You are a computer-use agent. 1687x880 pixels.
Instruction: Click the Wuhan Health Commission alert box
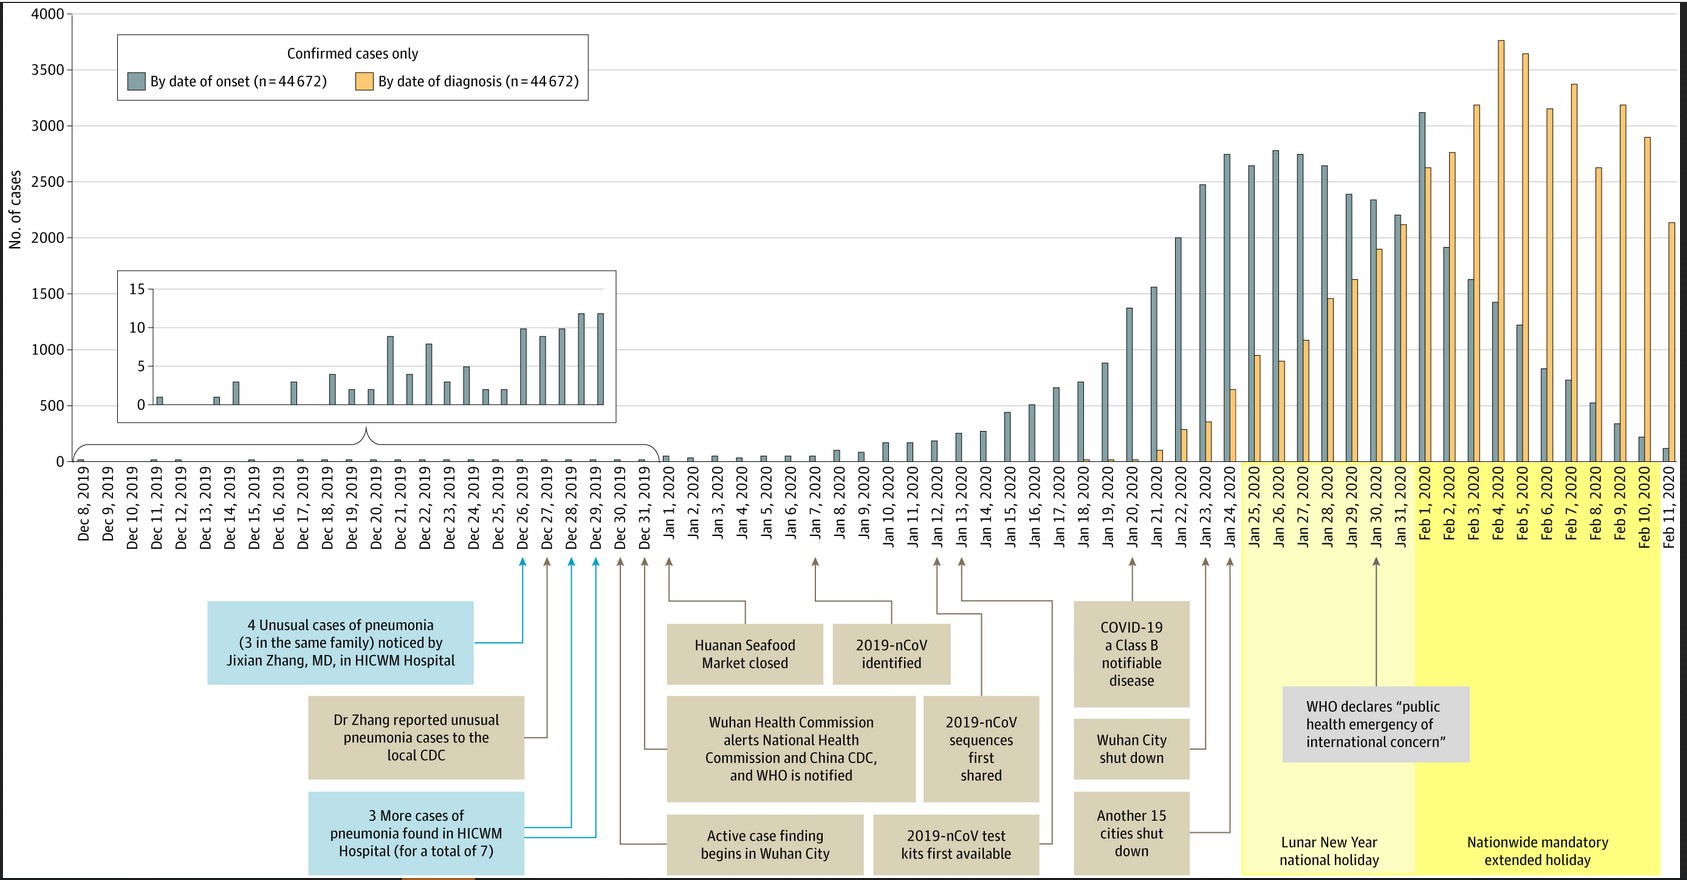(791, 748)
